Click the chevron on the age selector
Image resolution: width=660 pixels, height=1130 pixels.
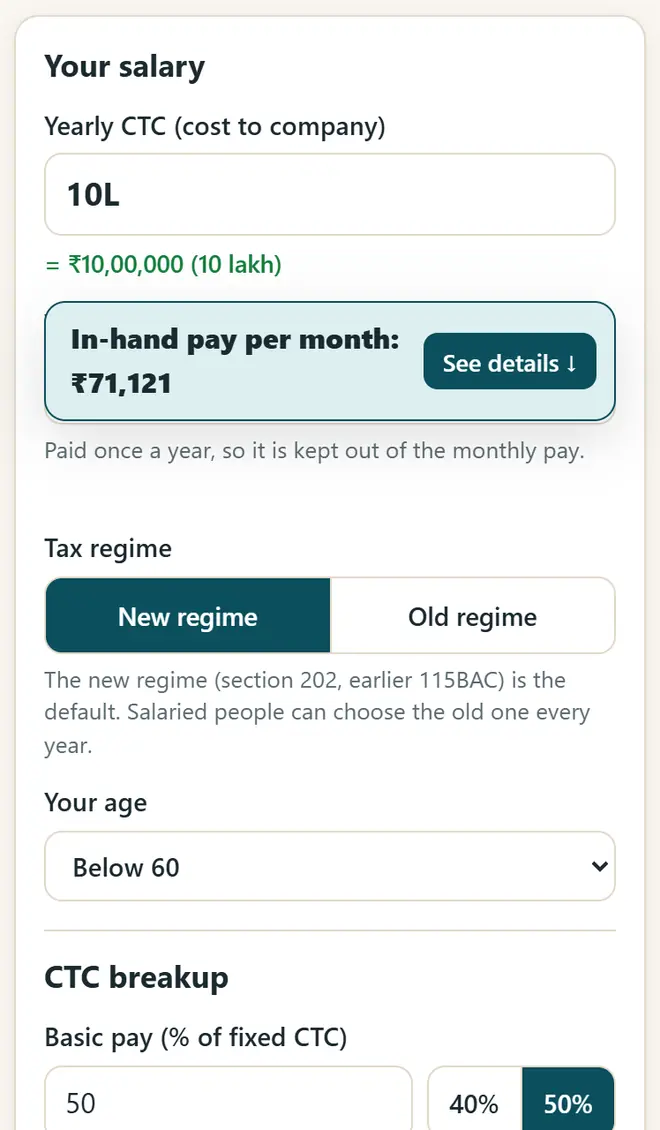[599, 866]
